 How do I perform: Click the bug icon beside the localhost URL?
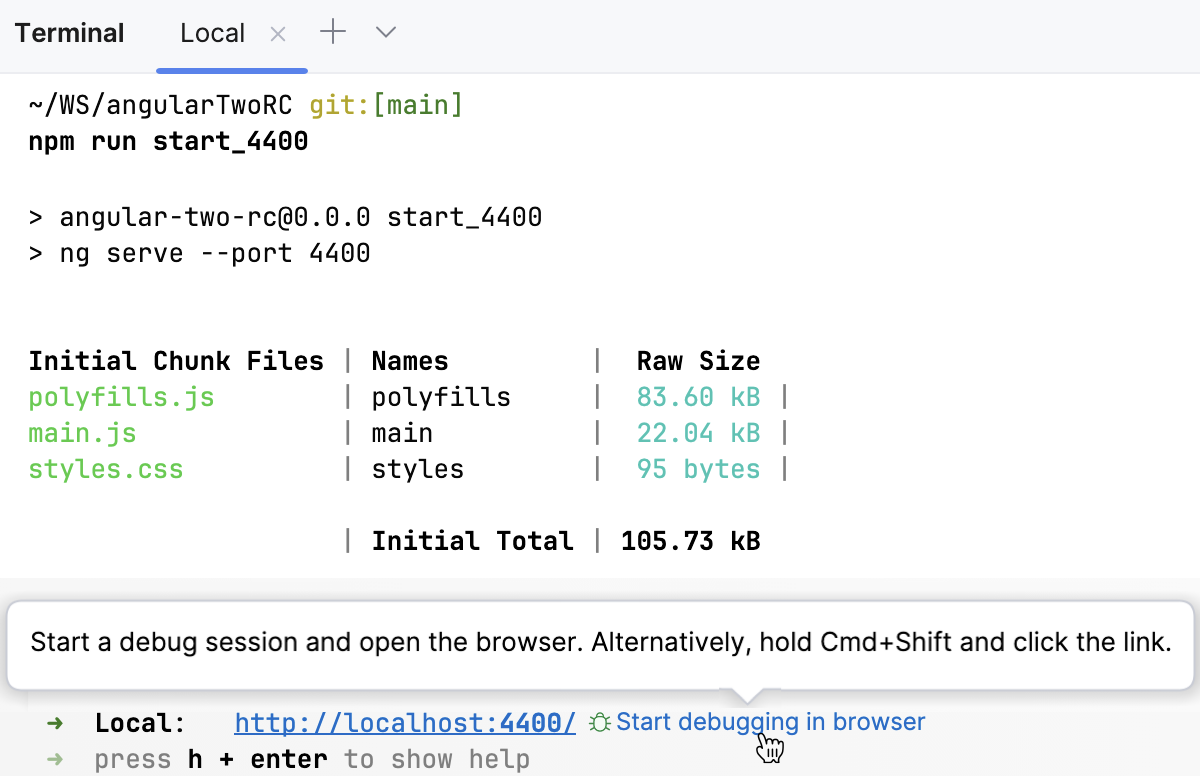coord(598,722)
